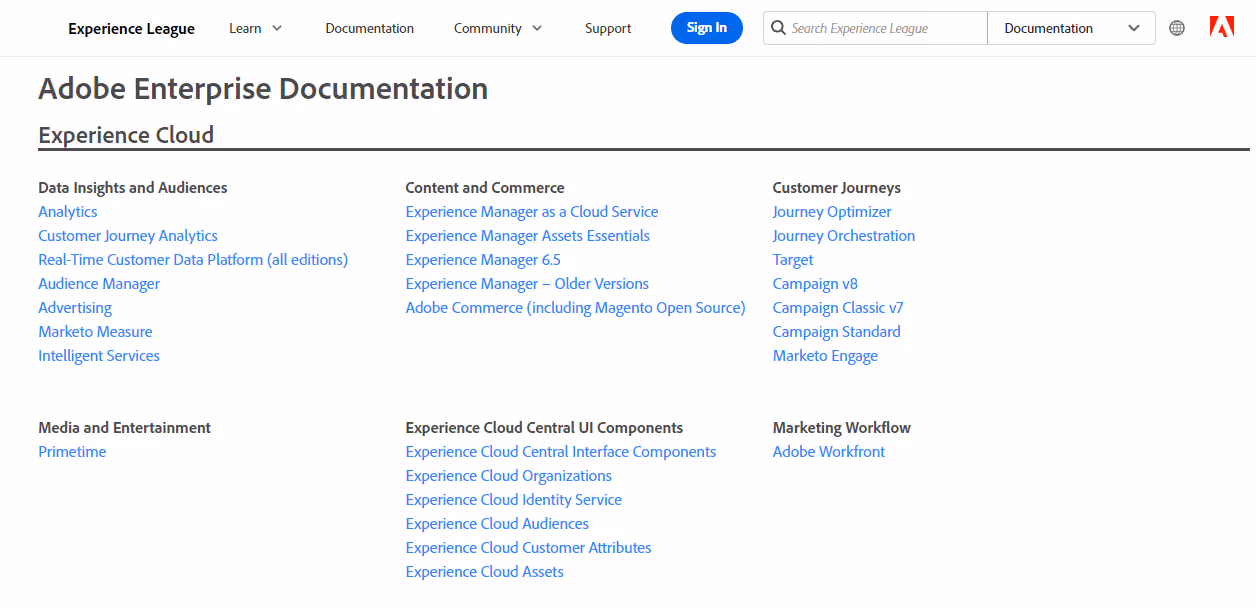Open the Campaign Standard link

(837, 332)
